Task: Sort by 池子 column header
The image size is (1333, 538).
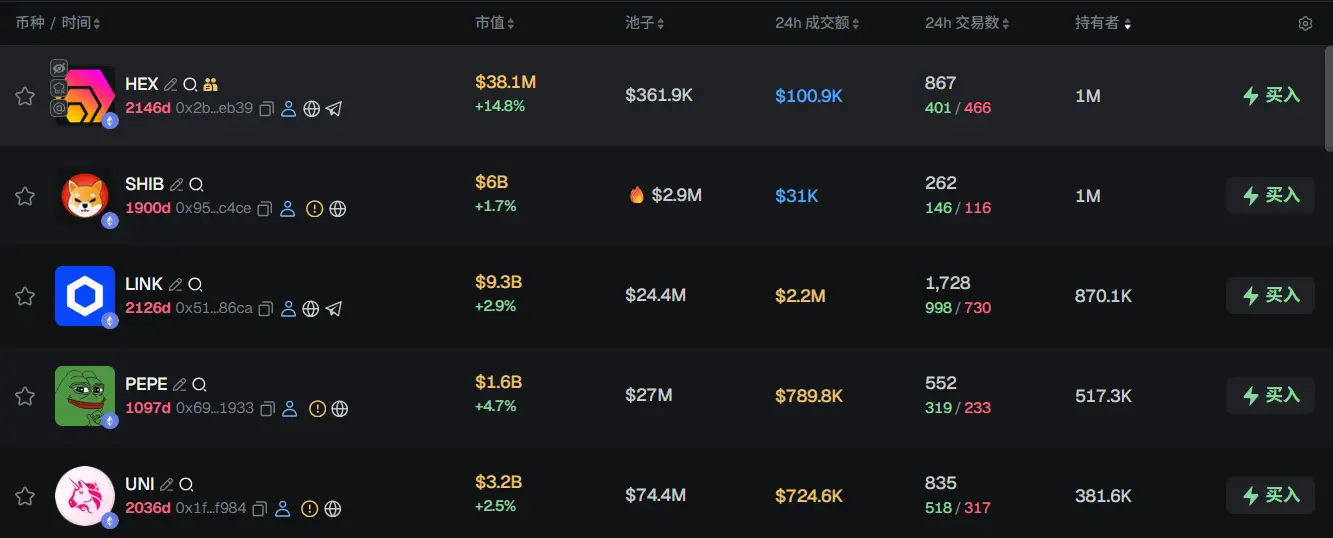Action: pyautogui.click(x=644, y=23)
